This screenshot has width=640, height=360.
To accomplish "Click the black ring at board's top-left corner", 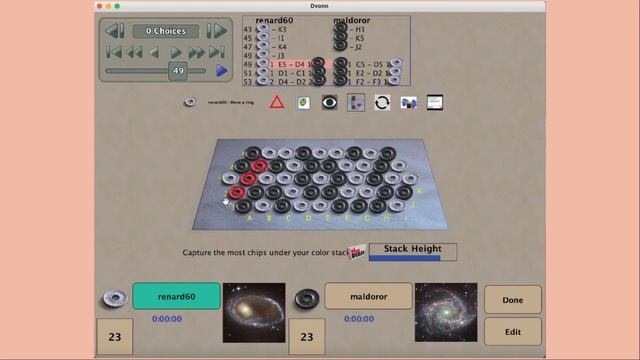I will (x=253, y=153).
